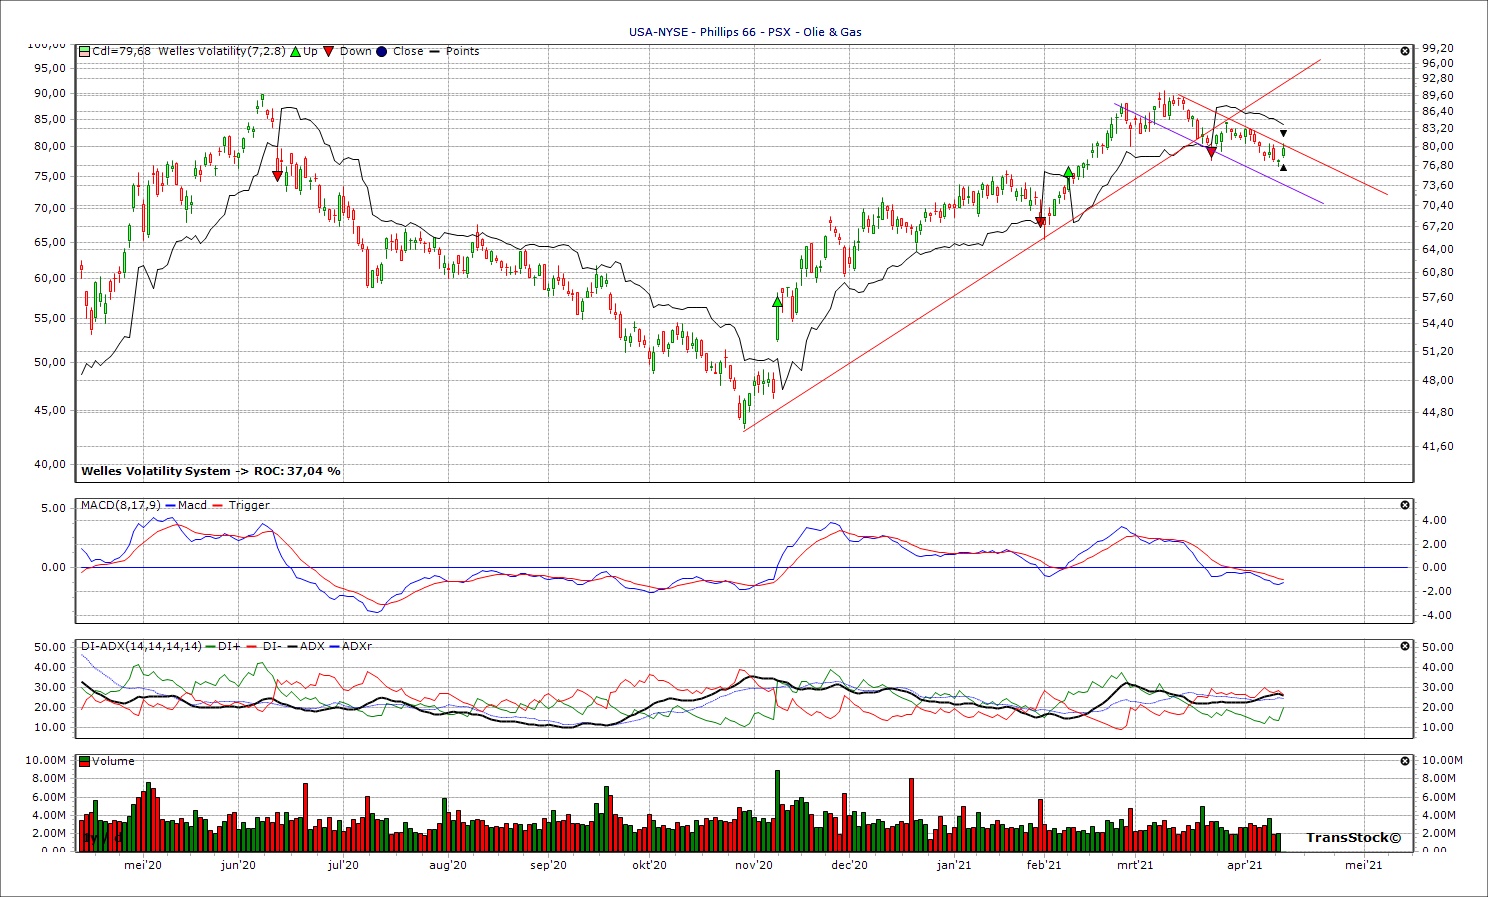Click the red Down triangle legend icon

[x=329, y=51]
